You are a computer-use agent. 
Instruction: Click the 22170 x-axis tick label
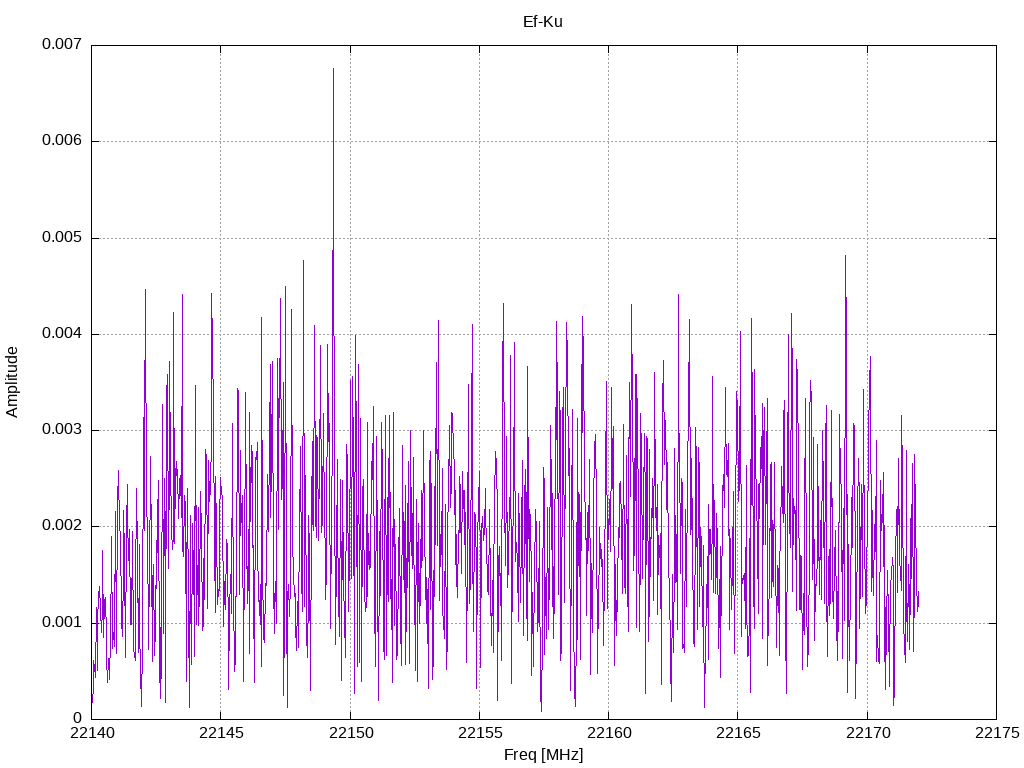[x=868, y=733]
